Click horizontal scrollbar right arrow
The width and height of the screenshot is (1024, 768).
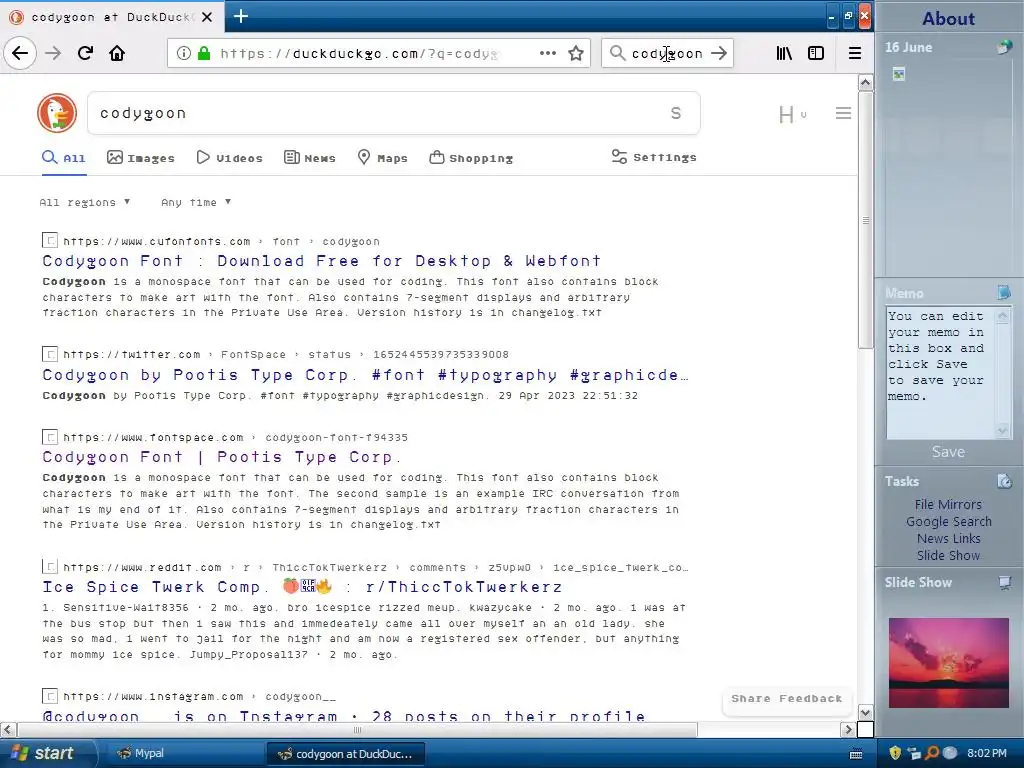848,729
